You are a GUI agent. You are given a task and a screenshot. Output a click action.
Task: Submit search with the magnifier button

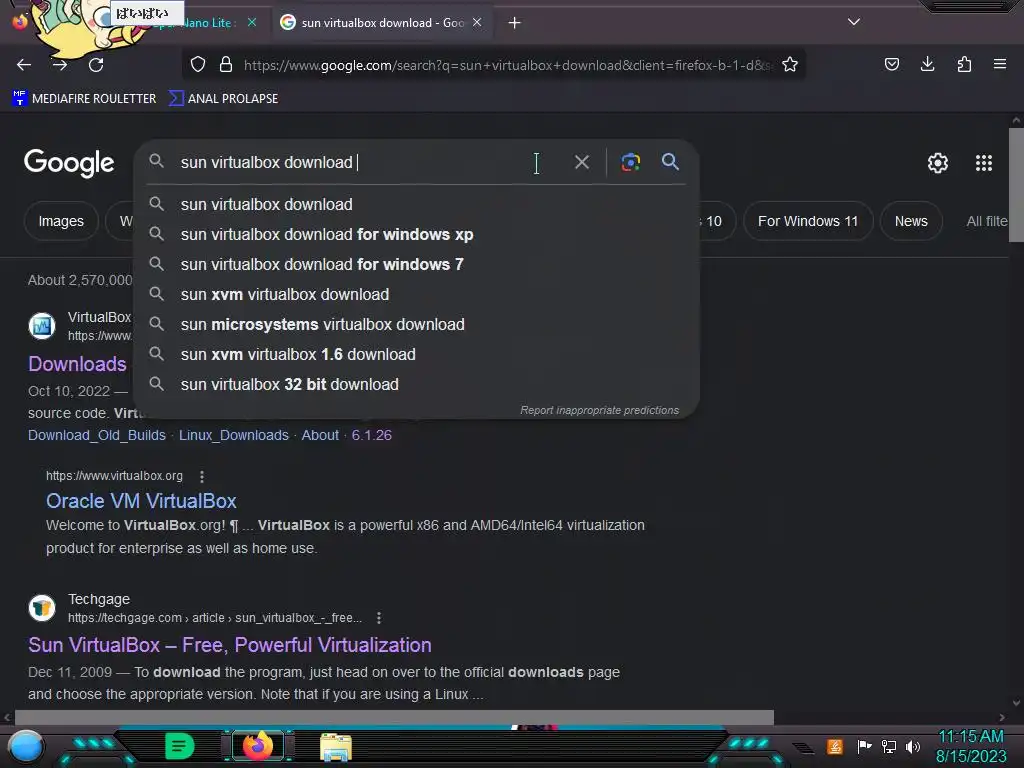[x=670, y=161]
